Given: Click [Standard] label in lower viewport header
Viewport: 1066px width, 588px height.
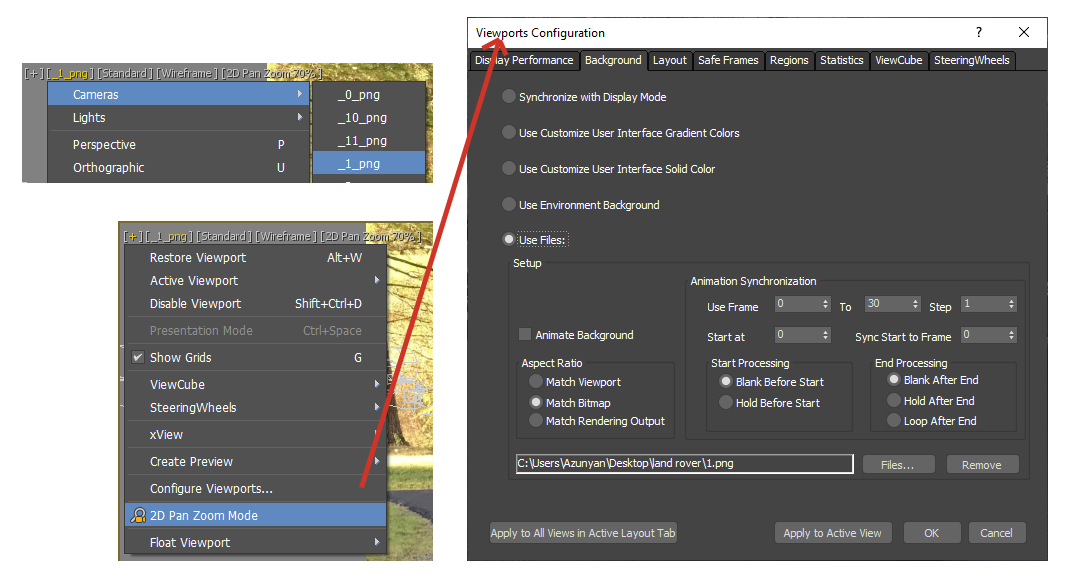Looking at the screenshot, I should [224, 236].
